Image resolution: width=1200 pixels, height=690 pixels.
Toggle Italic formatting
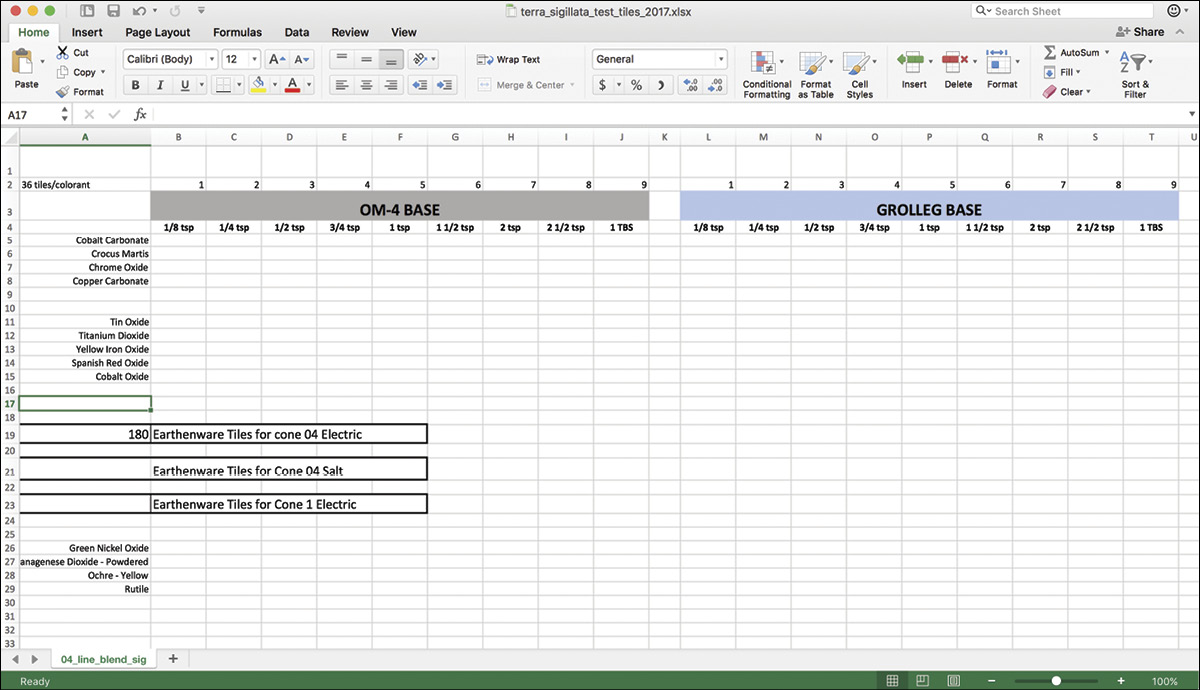(160, 85)
